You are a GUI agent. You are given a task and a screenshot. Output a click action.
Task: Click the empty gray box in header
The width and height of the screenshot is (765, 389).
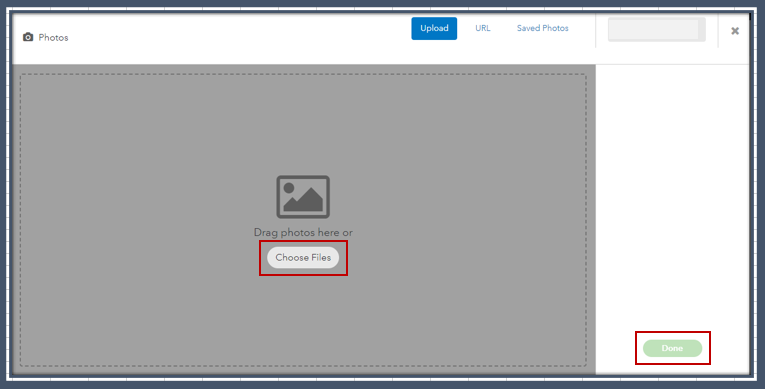(653, 29)
